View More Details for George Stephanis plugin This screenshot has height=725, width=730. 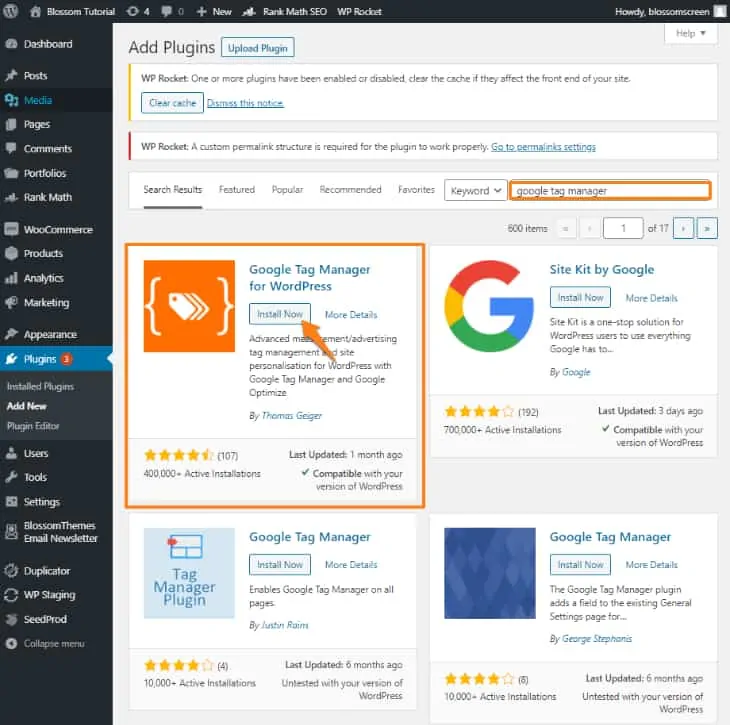[651, 565]
